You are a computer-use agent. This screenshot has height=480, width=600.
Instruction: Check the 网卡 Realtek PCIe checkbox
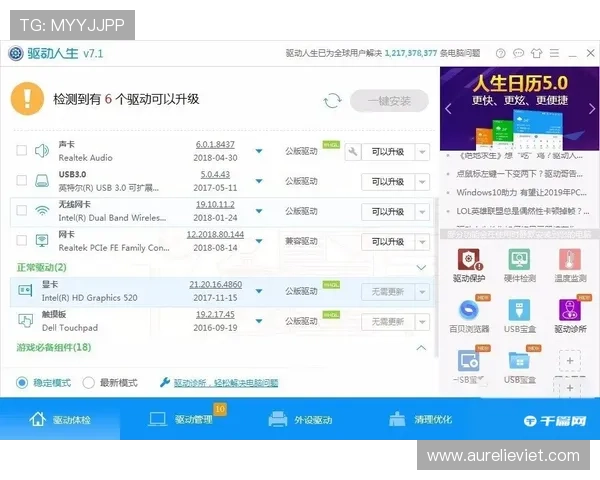(22, 240)
